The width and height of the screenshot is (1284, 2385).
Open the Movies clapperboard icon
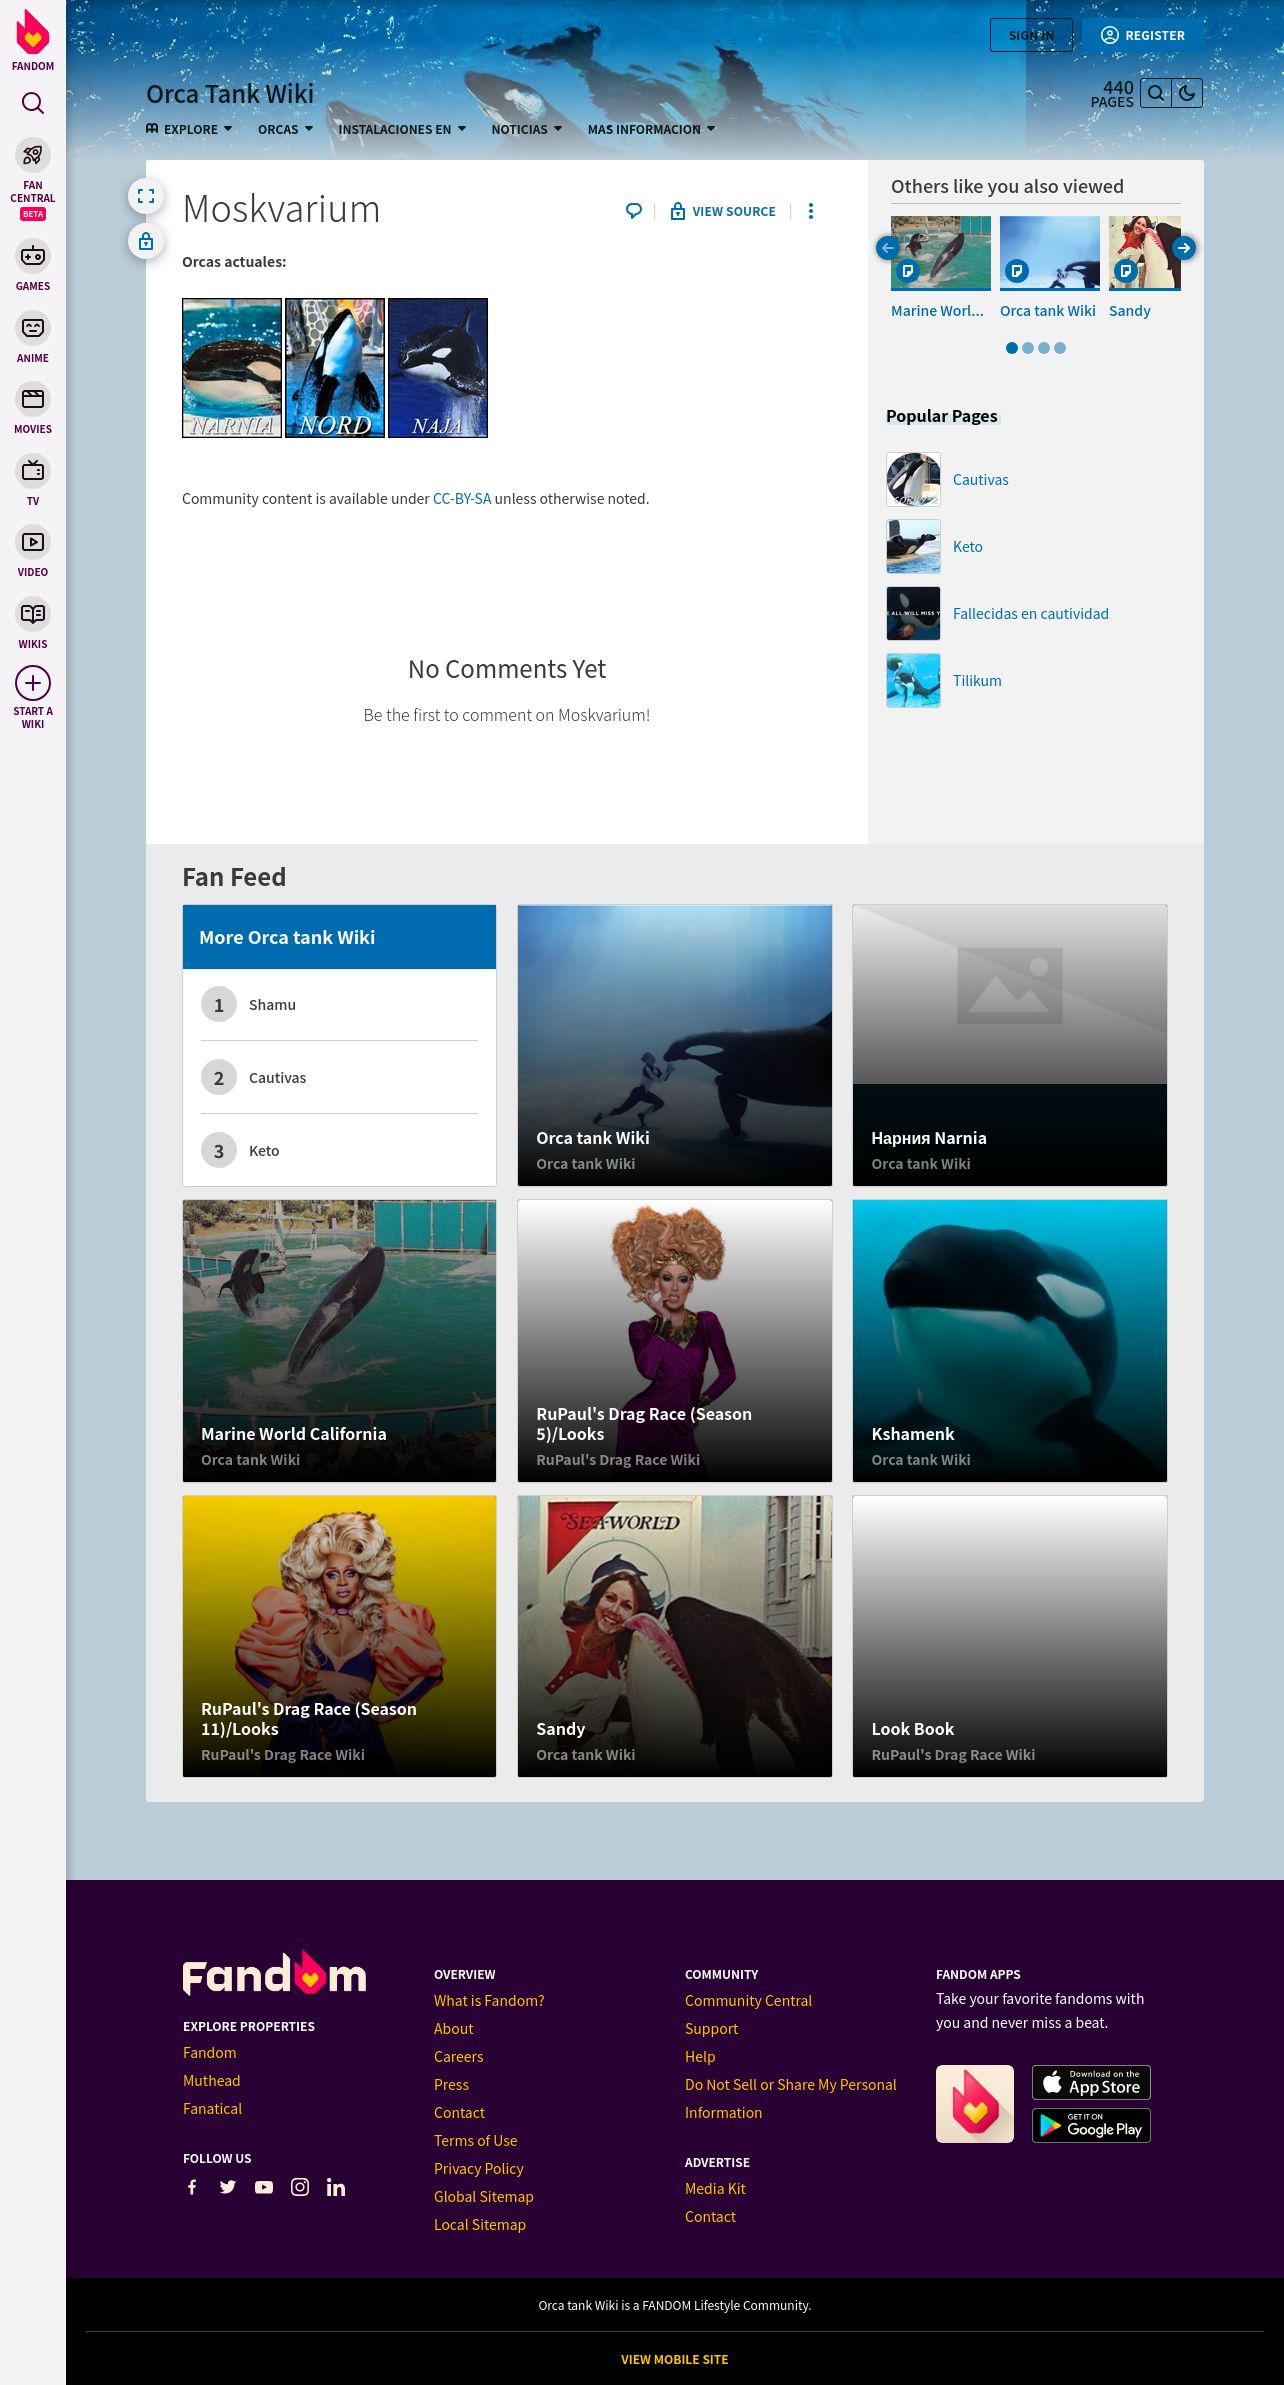(33, 399)
